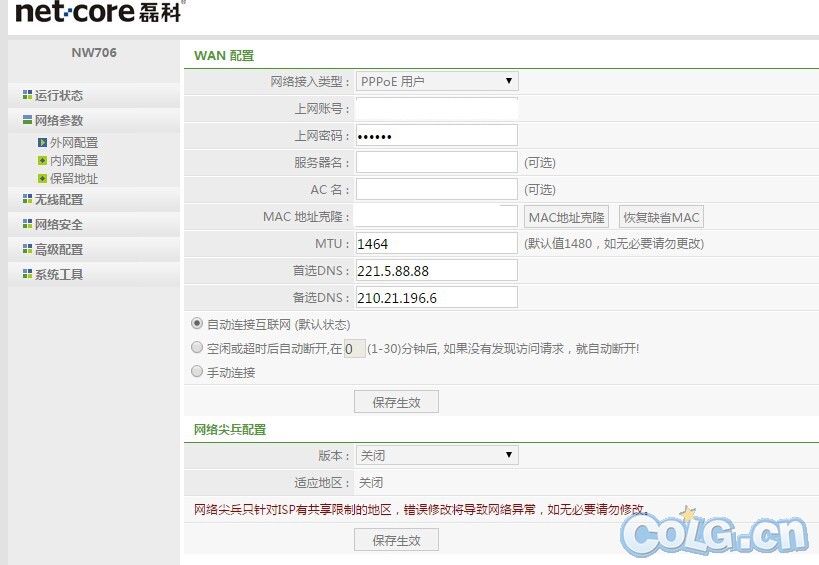
Task: Click the 恢复缺省MAC button
Action: pyautogui.click(x=661, y=217)
